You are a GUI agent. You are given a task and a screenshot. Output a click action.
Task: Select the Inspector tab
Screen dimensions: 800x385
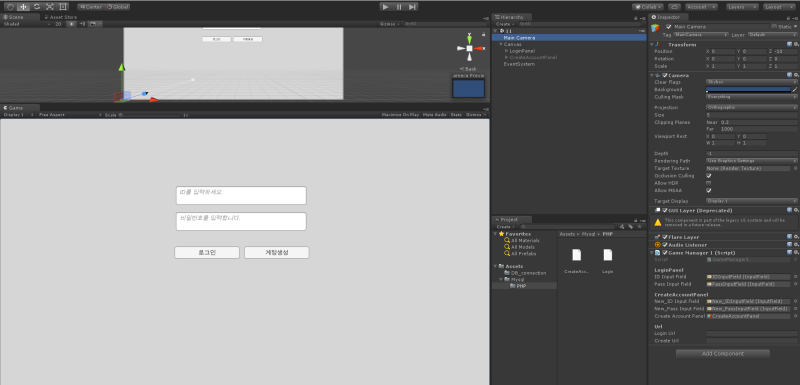click(668, 17)
